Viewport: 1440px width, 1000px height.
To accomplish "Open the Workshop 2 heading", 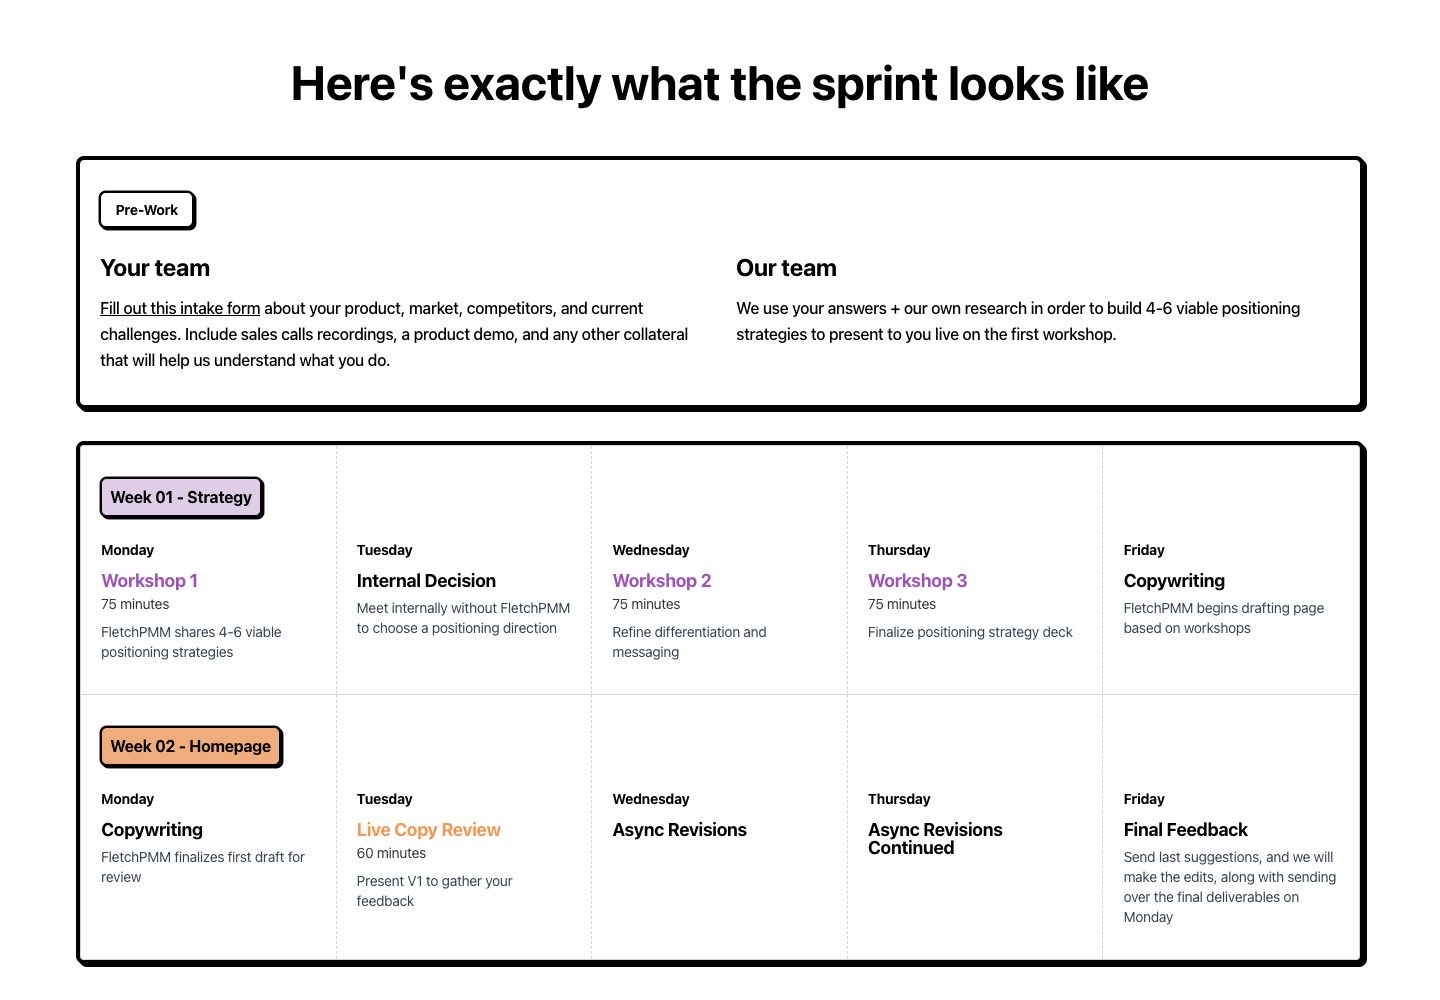I will [x=662, y=580].
